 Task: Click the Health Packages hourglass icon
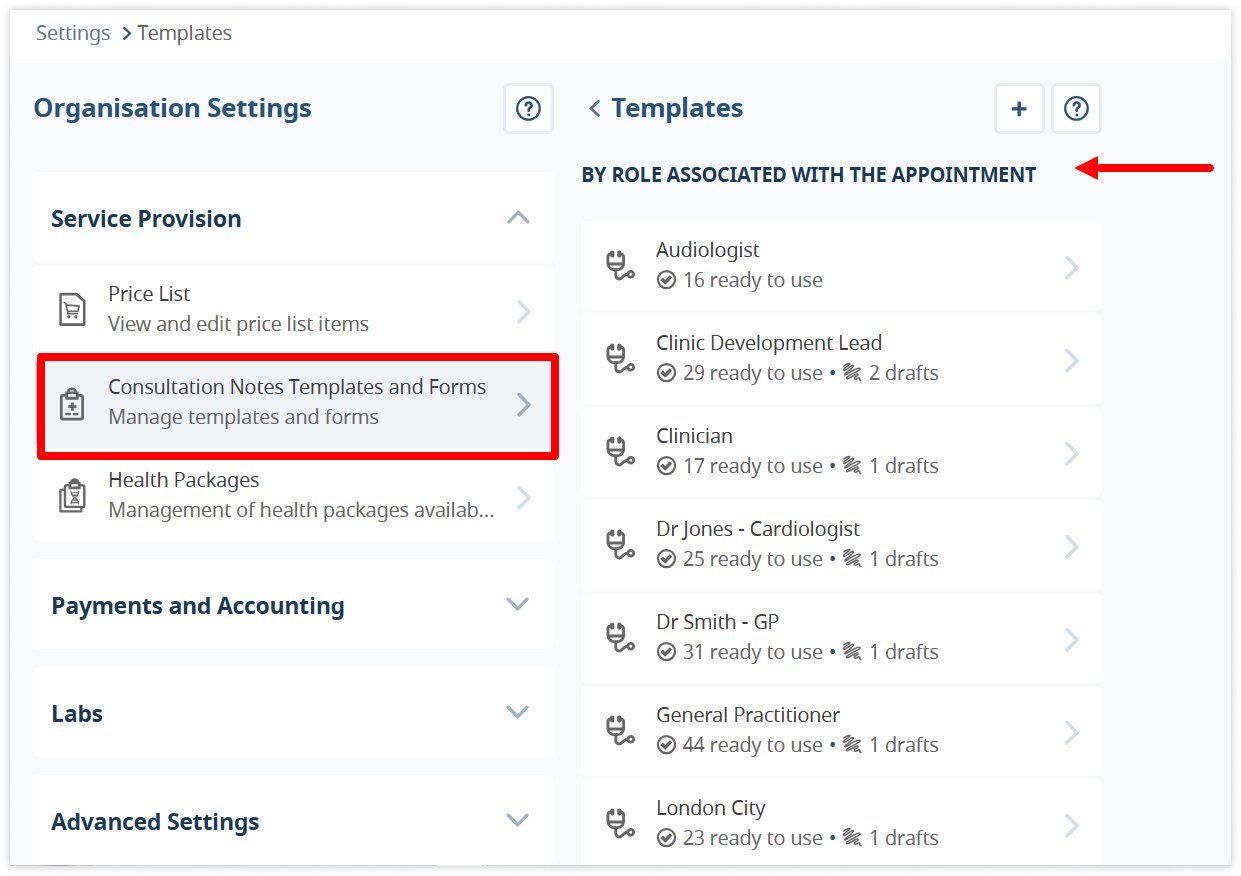(71, 494)
